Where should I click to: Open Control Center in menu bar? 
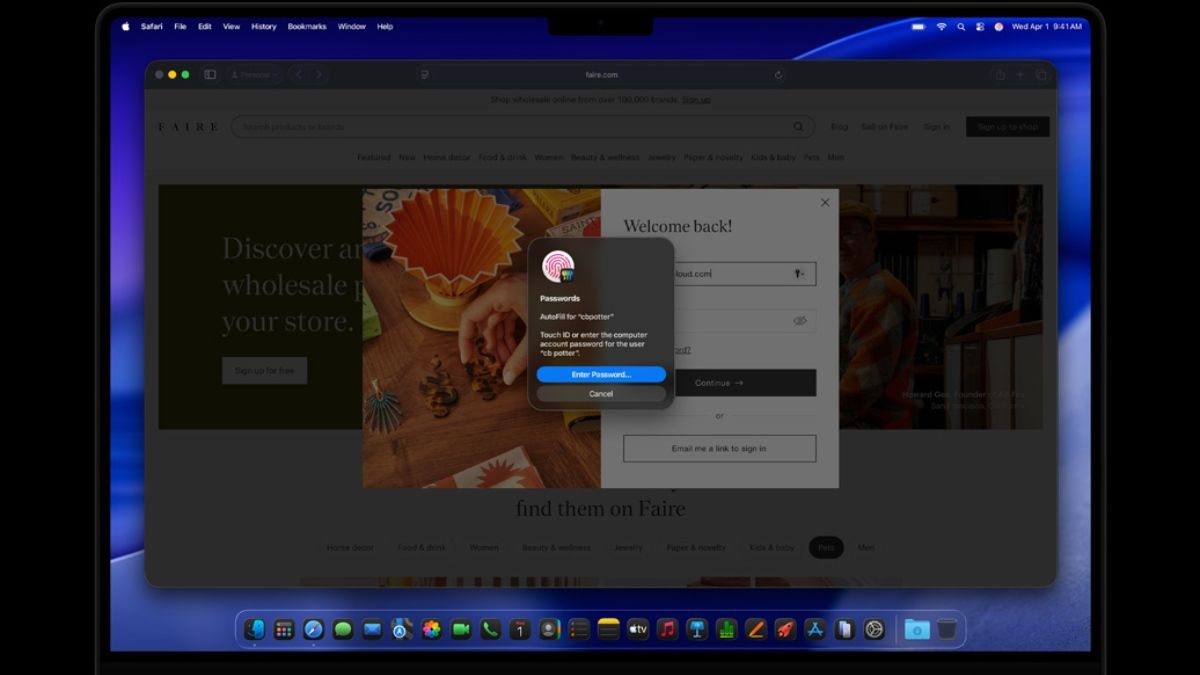(x=980, y=27)
